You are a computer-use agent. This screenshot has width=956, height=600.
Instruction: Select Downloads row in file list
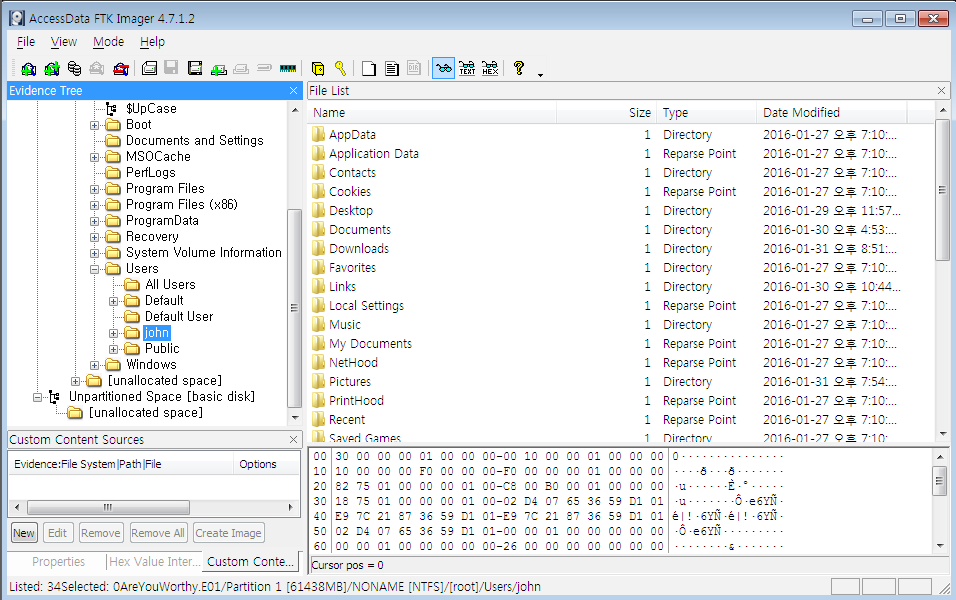pos(621,249)
